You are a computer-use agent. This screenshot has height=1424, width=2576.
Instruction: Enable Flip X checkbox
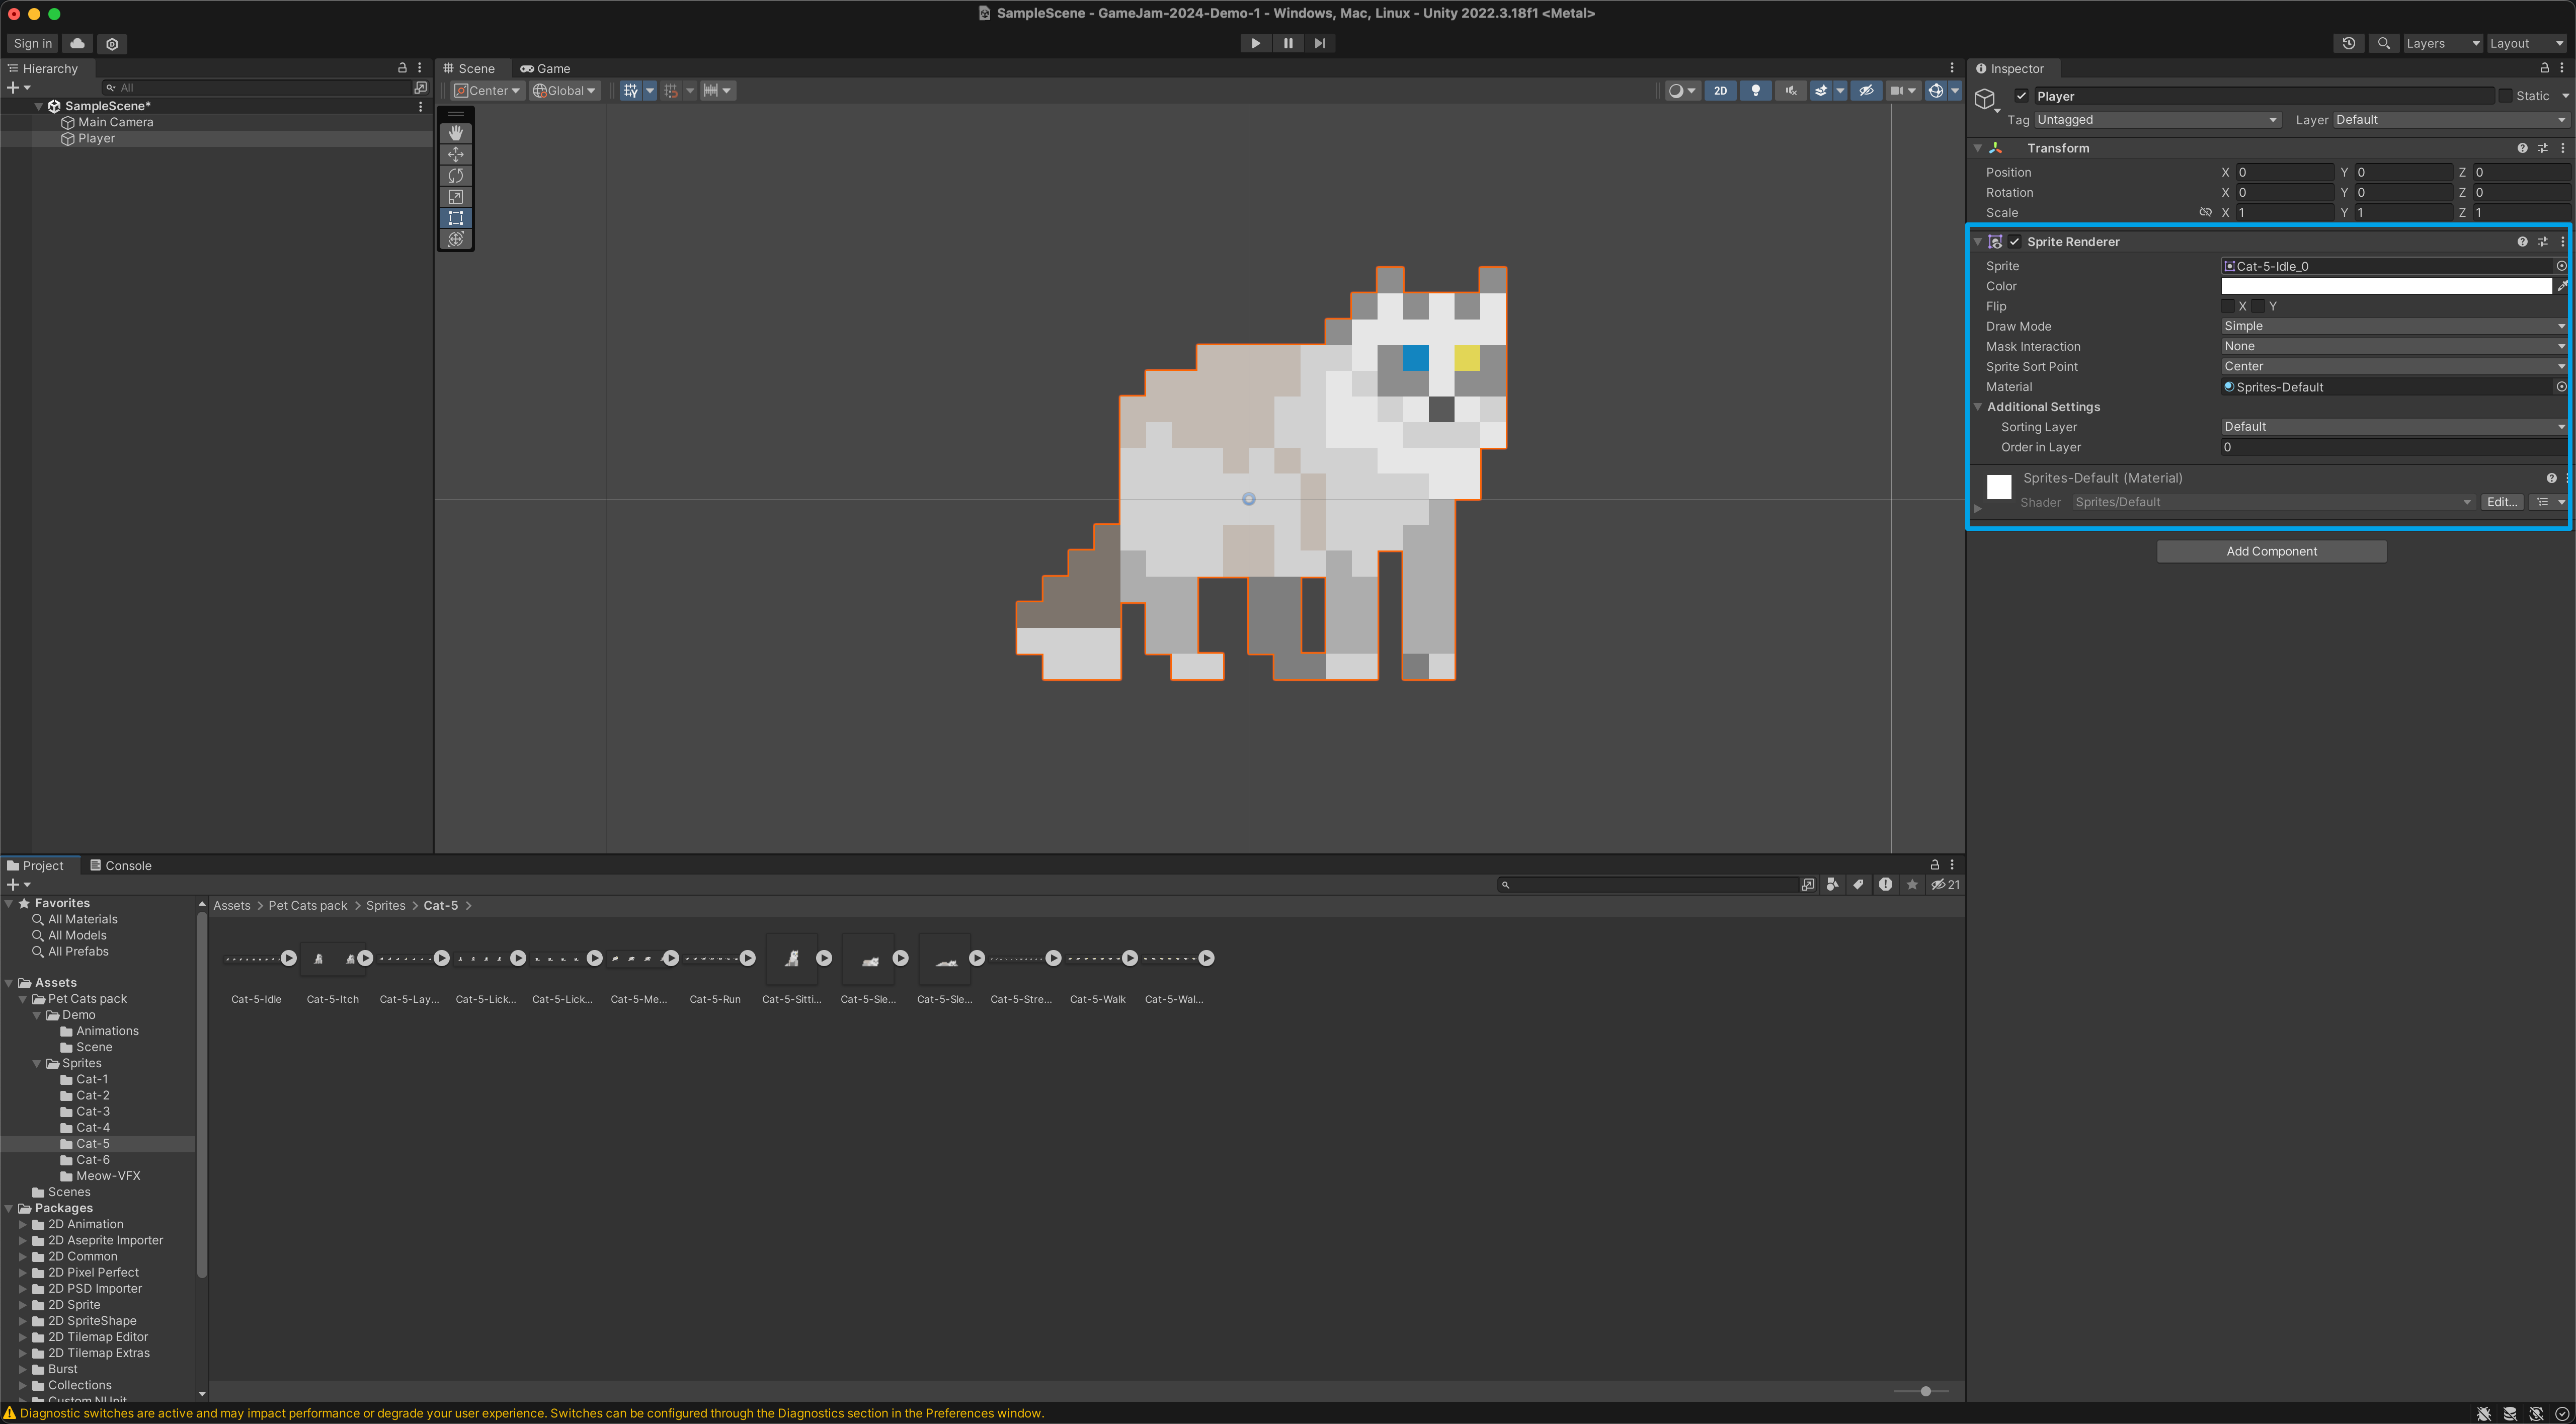2228,306
